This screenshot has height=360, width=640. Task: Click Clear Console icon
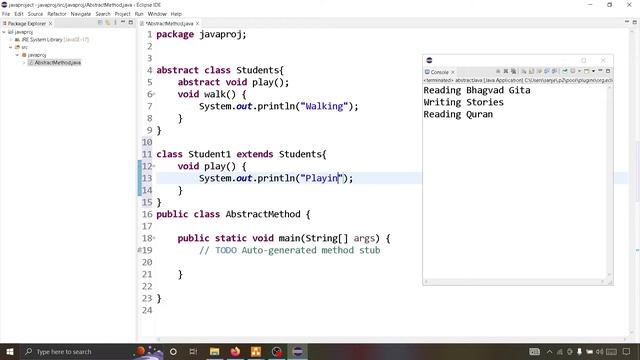click(524, 71)
